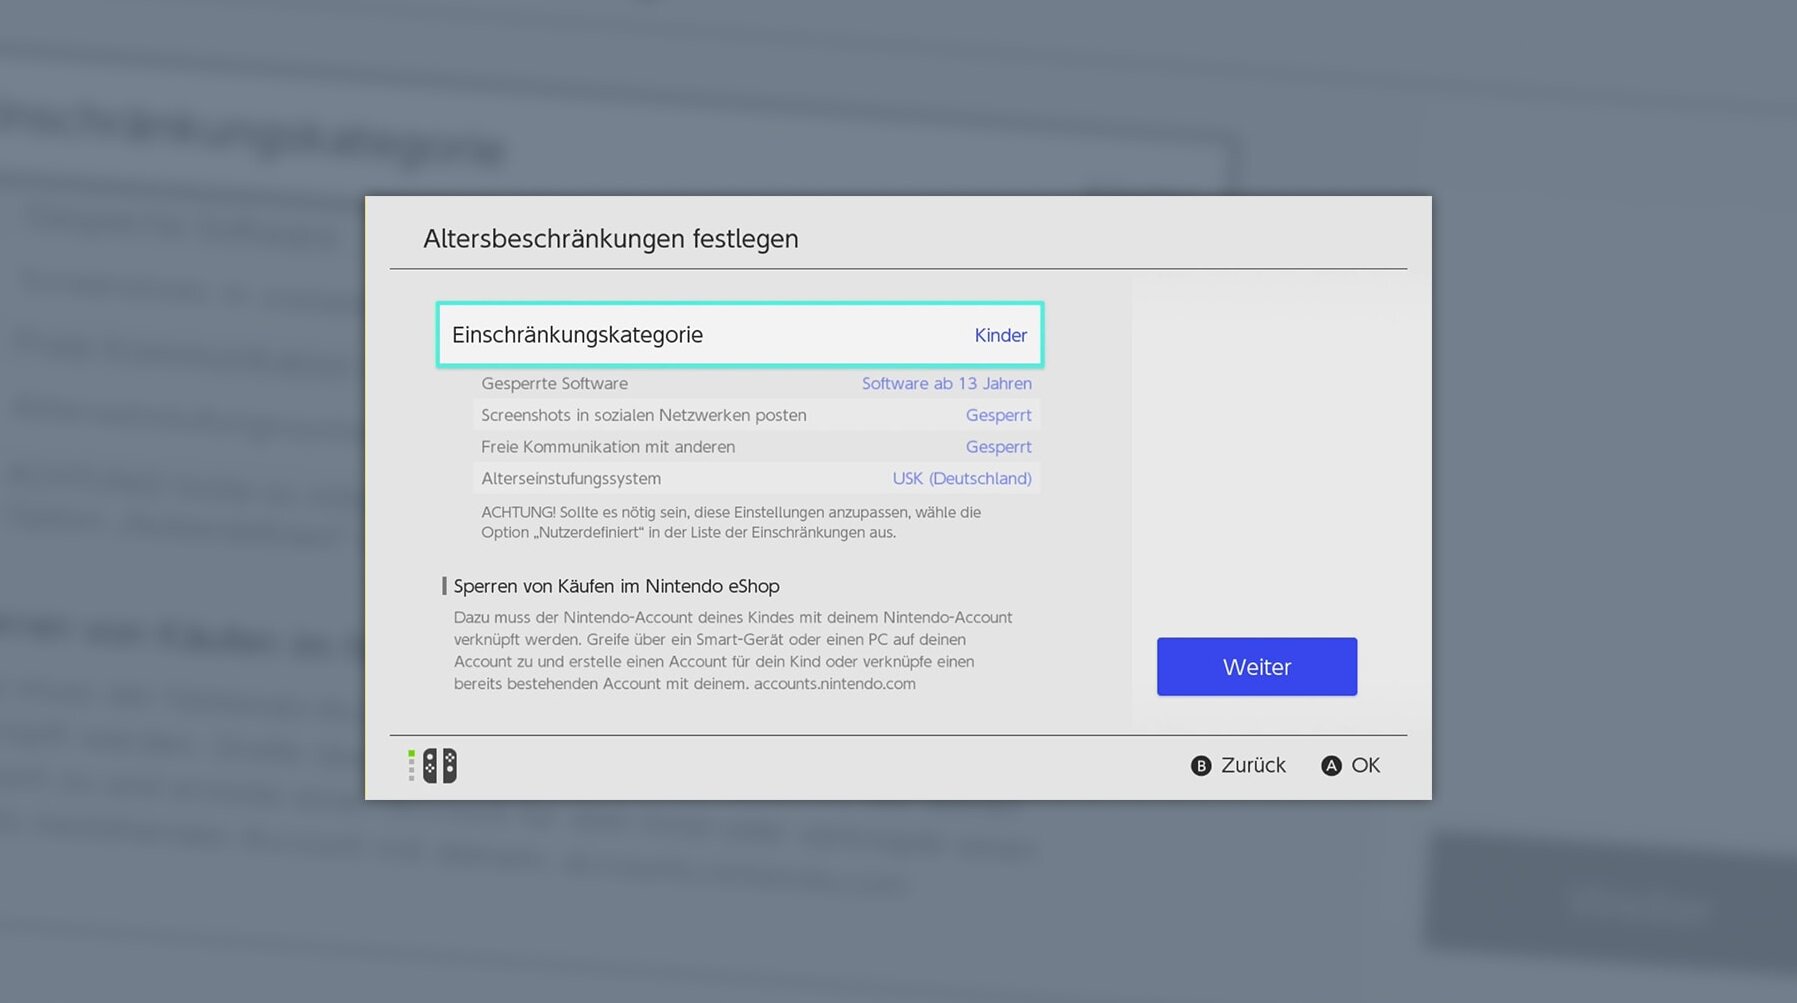The width and height of the screenshot is (1797, 1003).
Task: Open the accounts.nintendo.com link text
Action: click(834, 684)
